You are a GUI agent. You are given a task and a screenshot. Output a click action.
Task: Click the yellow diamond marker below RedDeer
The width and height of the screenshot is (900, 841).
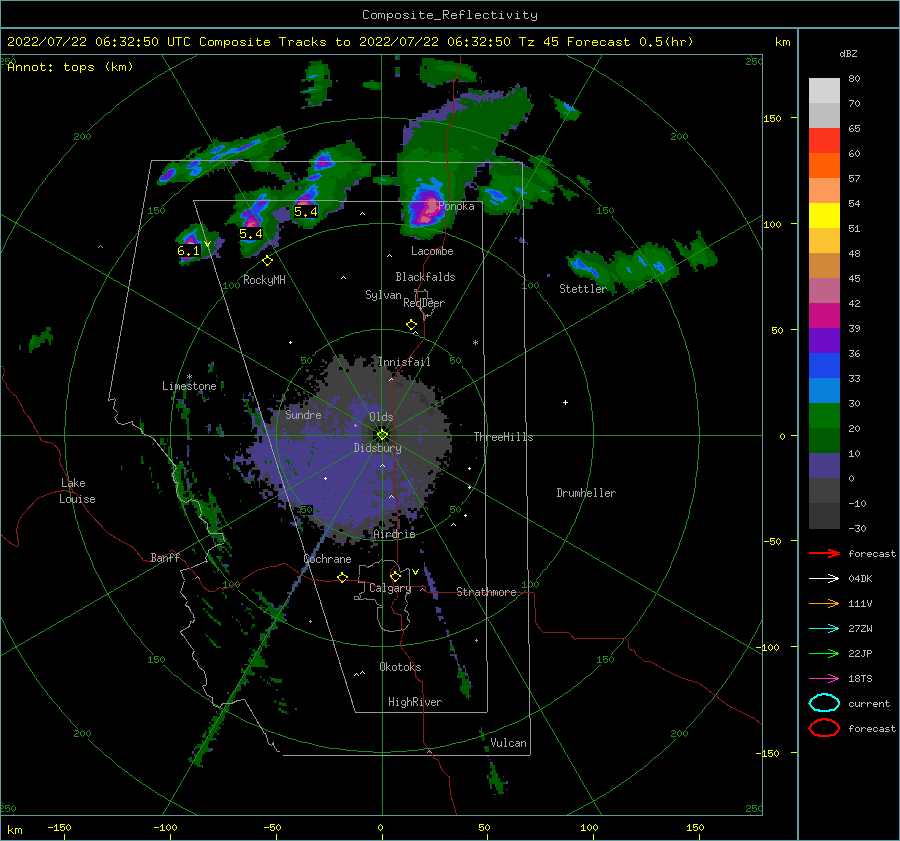(411, 325)
